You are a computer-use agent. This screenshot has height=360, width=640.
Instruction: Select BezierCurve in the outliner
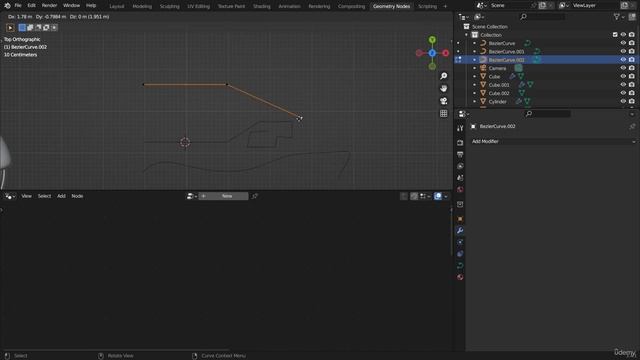click(x=502, y=43)
